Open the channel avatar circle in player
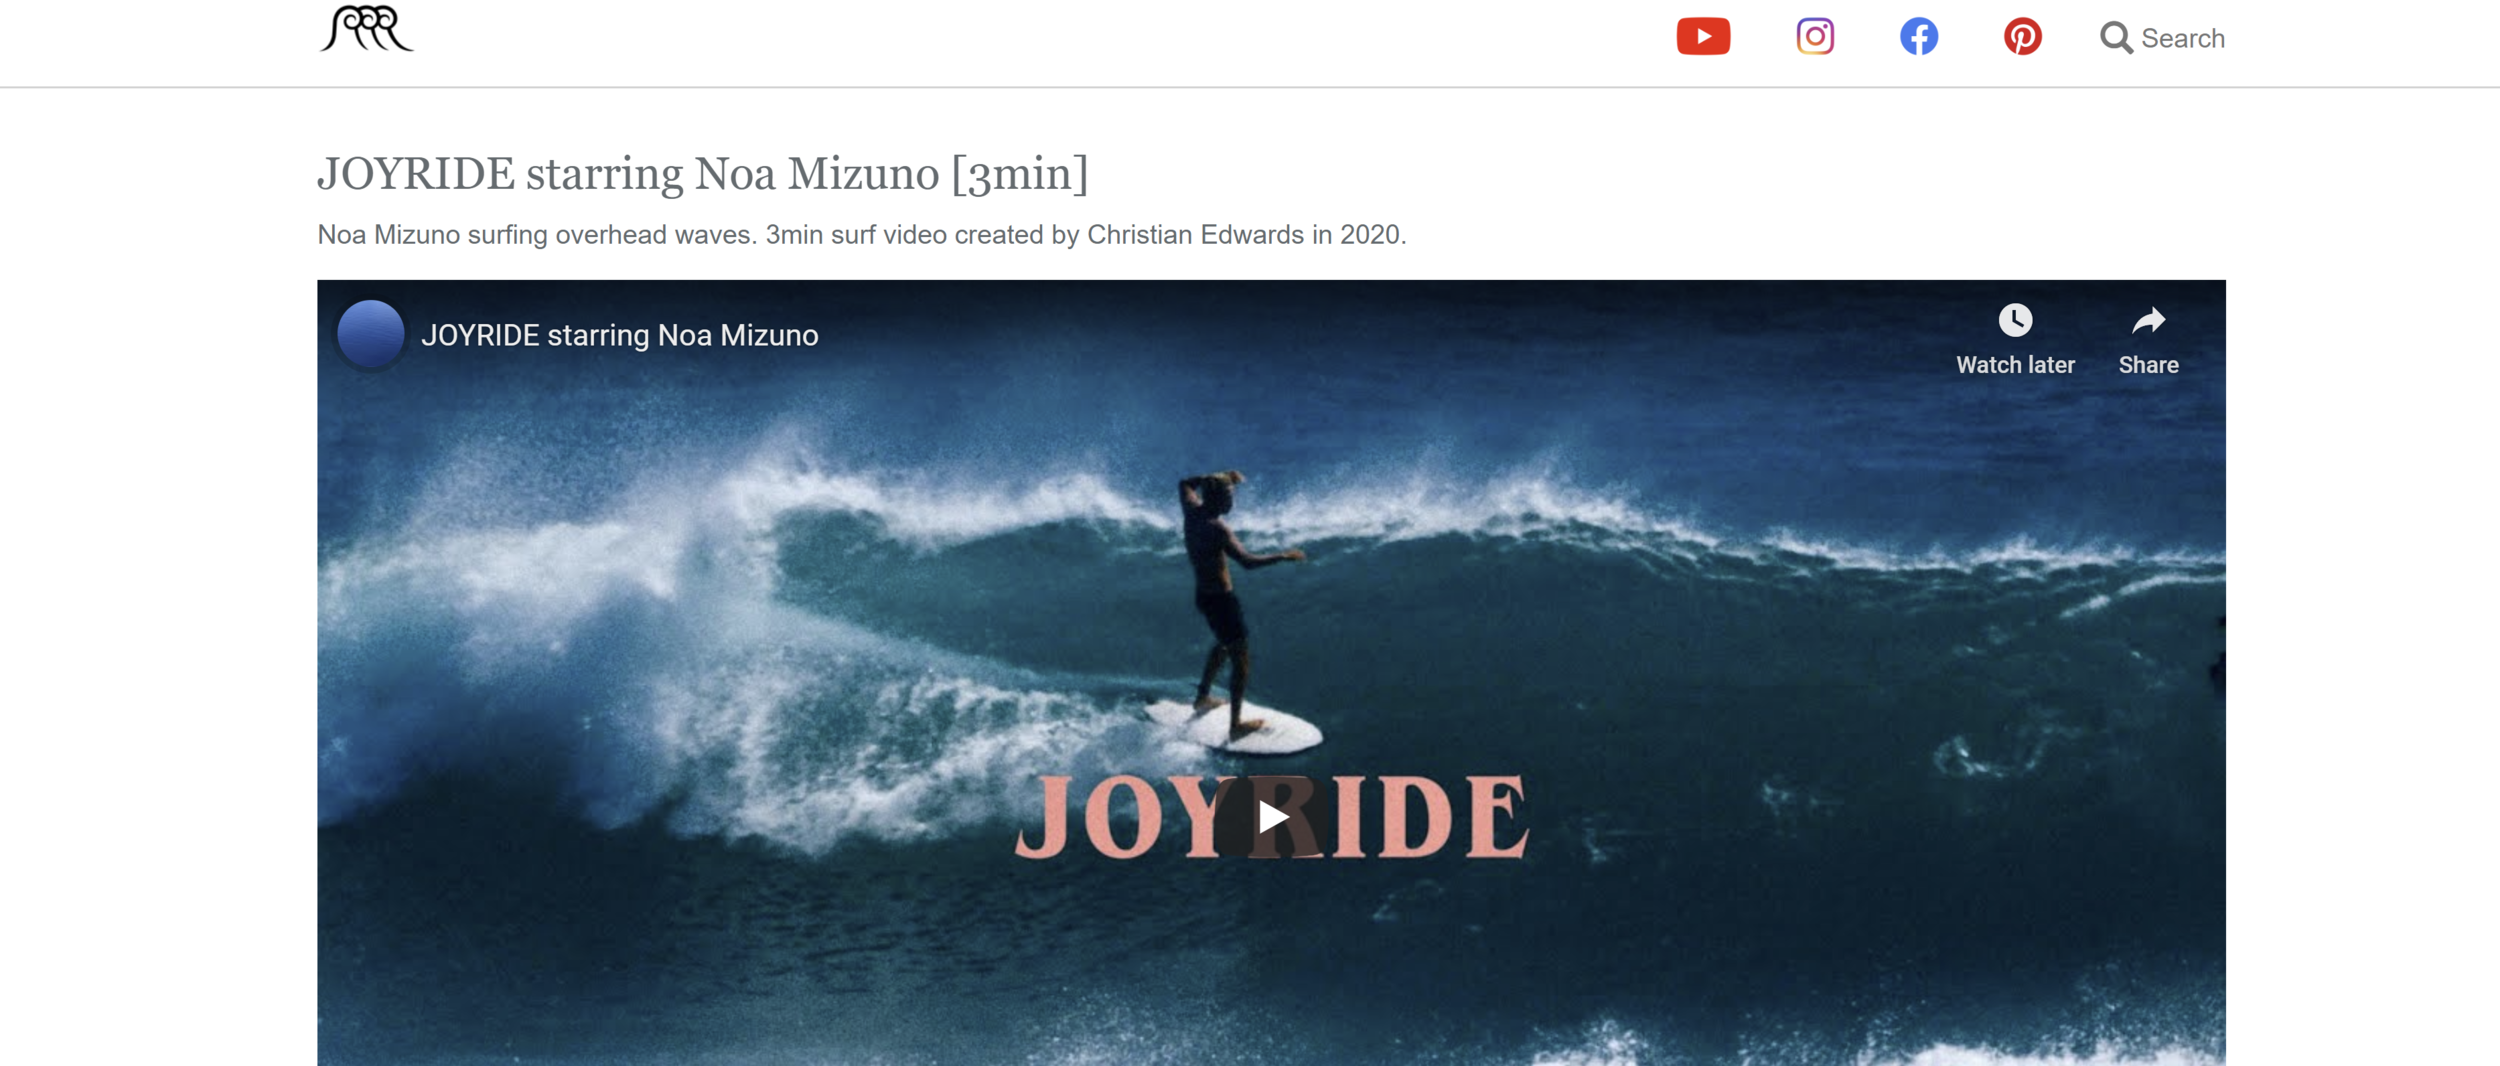2500x1066 pixels. tap(370, 334)
